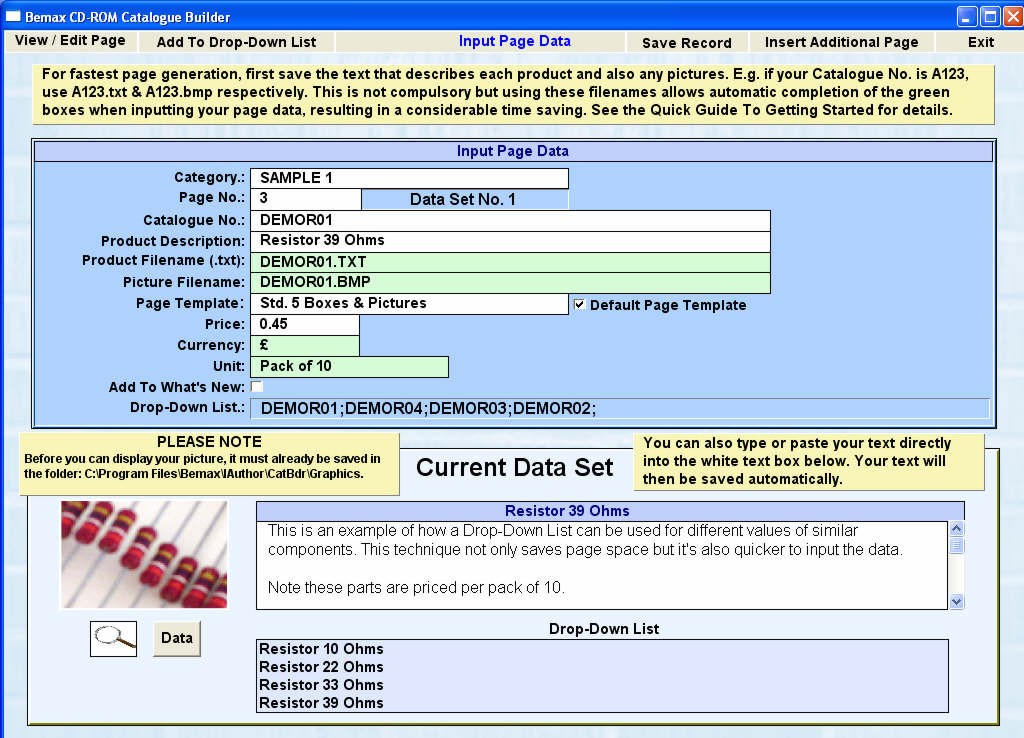Click the Current Data Set heading

[x=515, y=468]
